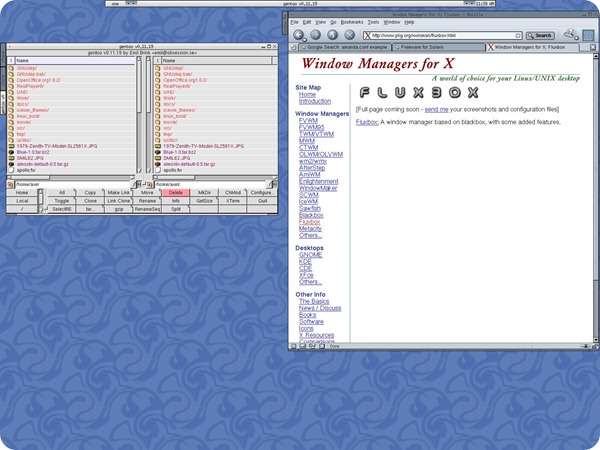Select Window Managers for X: Fluxbox tab
The height and width of the screenshot is (450, 600).
coord(532,47)
